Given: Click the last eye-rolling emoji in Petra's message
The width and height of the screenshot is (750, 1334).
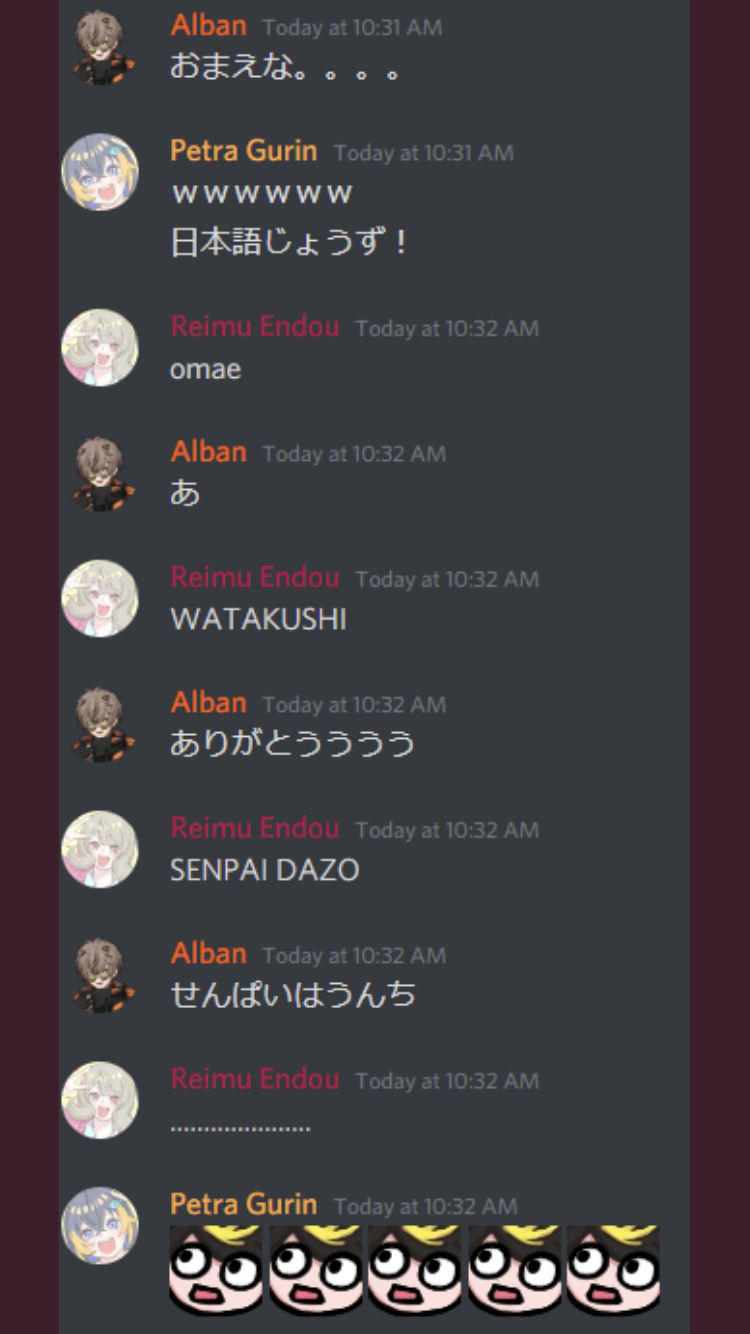Looking at the screenshot, I should [x=613, y=1270].
